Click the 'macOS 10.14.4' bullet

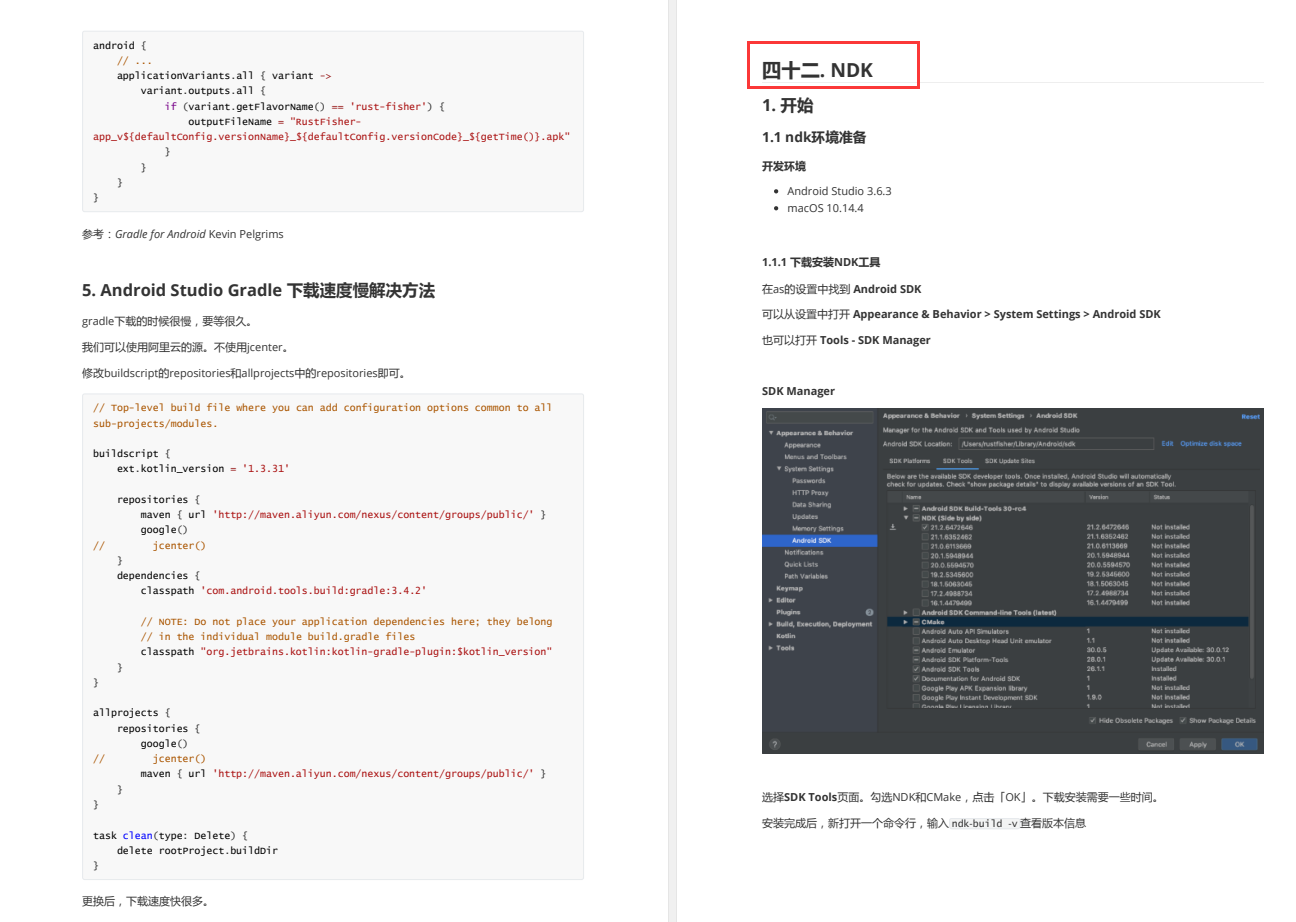point(825,208)
